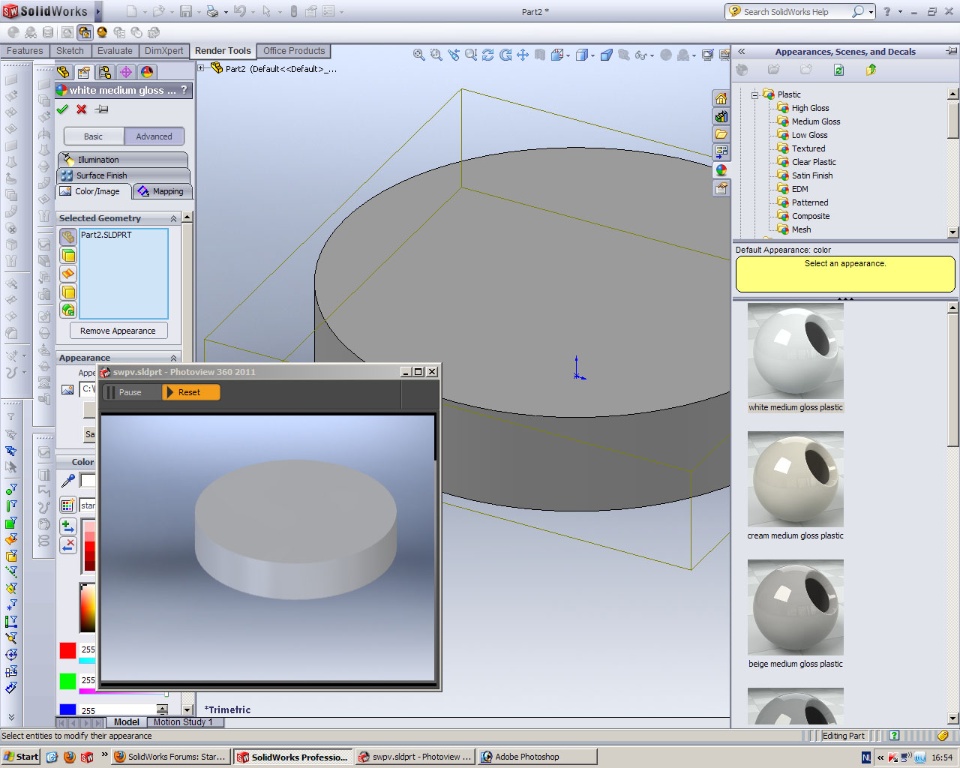Open the Office Products tab
Screen dimensions: 960x768
294,51
